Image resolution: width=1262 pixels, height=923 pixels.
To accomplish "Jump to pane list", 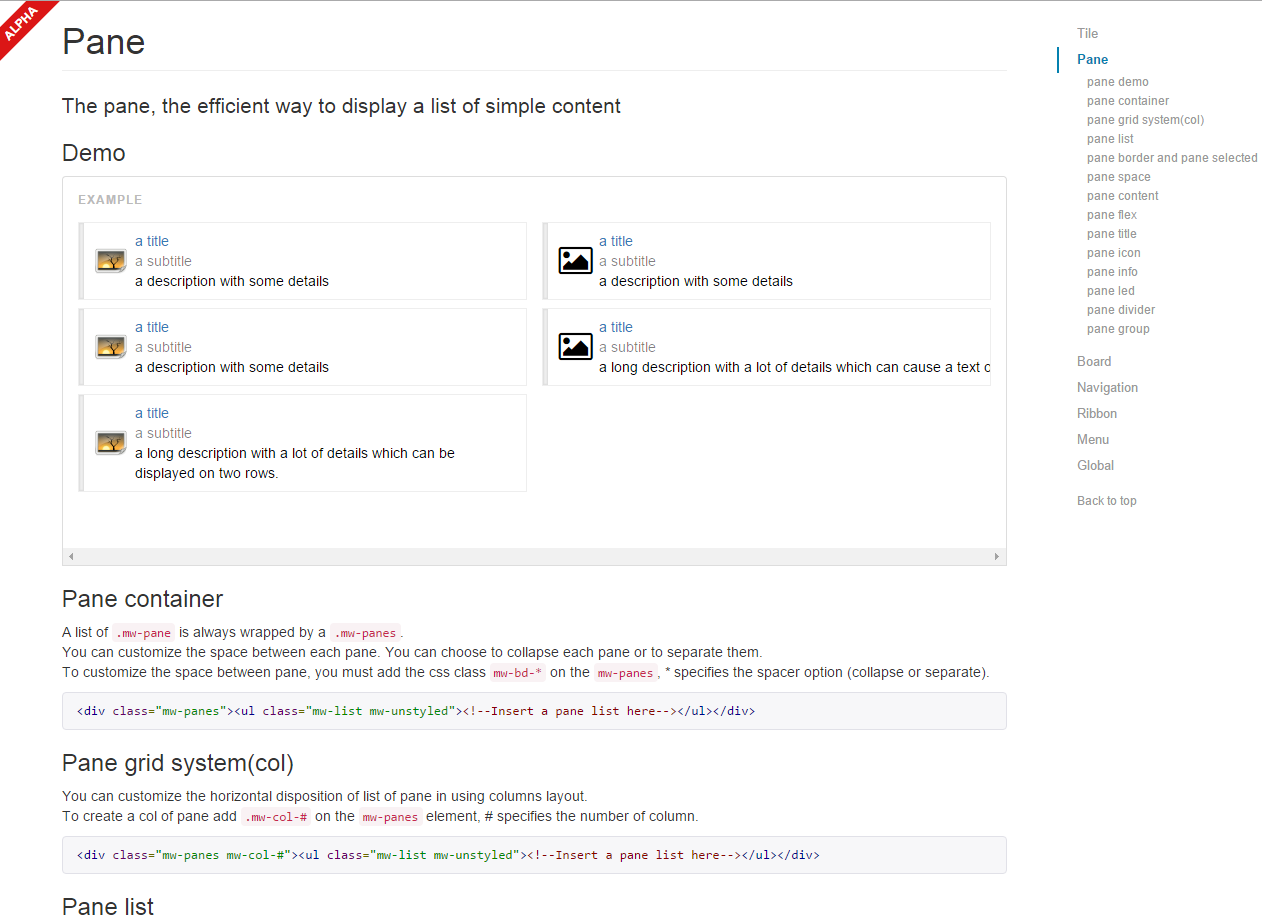I will (x=1110, y=139).
